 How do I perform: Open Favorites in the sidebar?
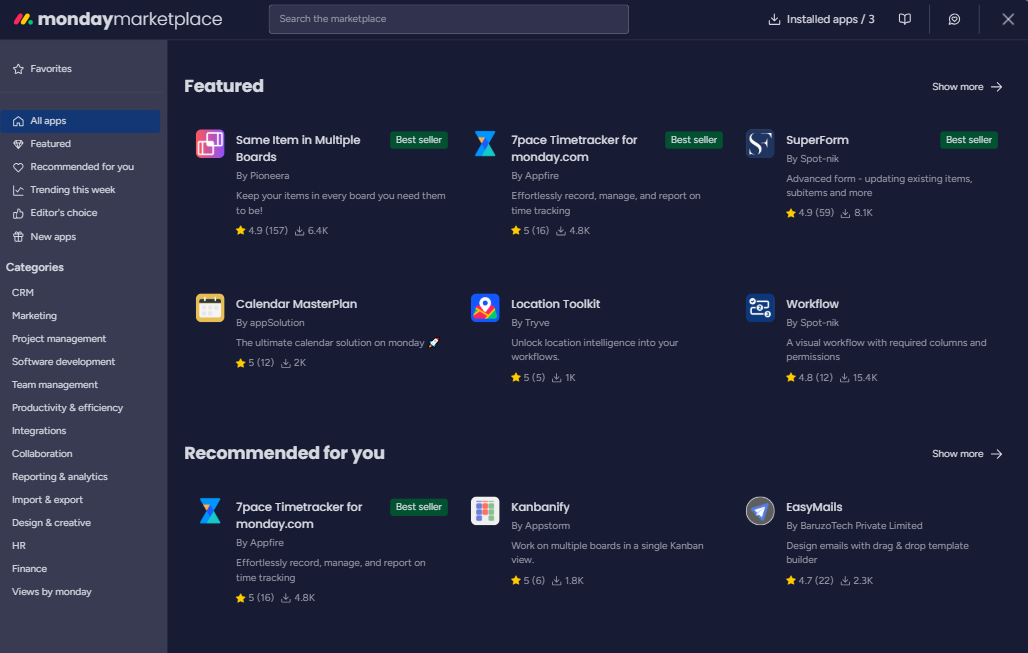(x=50, y=69)
